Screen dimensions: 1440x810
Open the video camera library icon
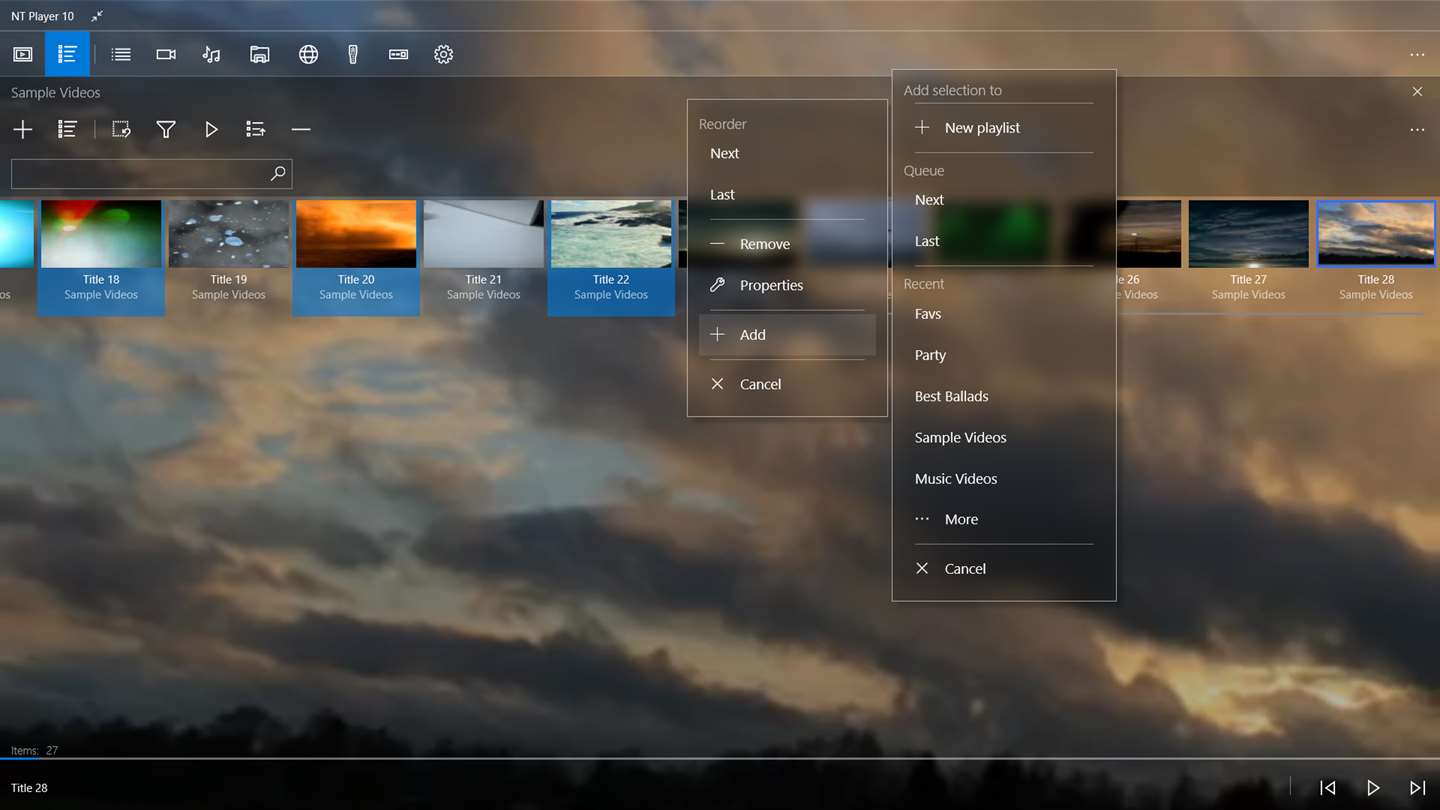tap(166, 54)
